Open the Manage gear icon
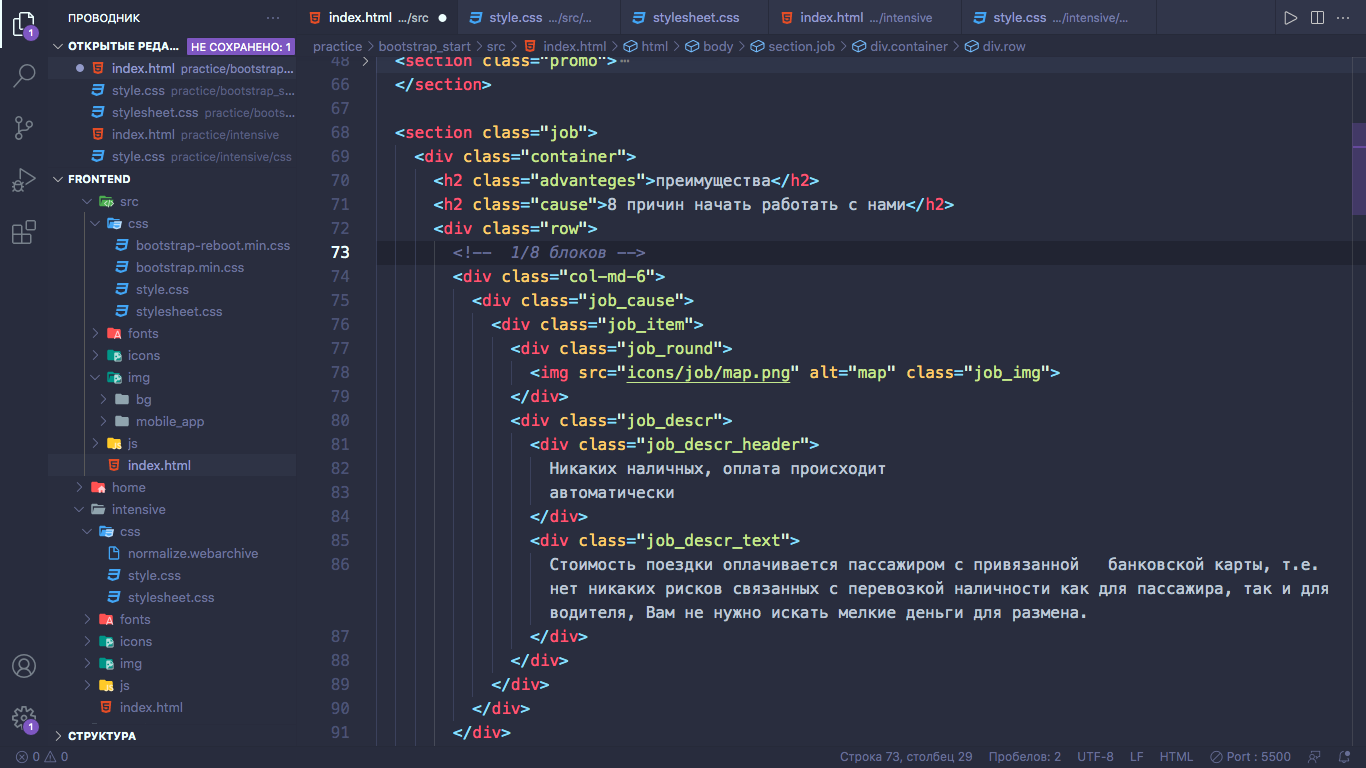The width and height of the screenshot is (1366, 768). point(24,718)
